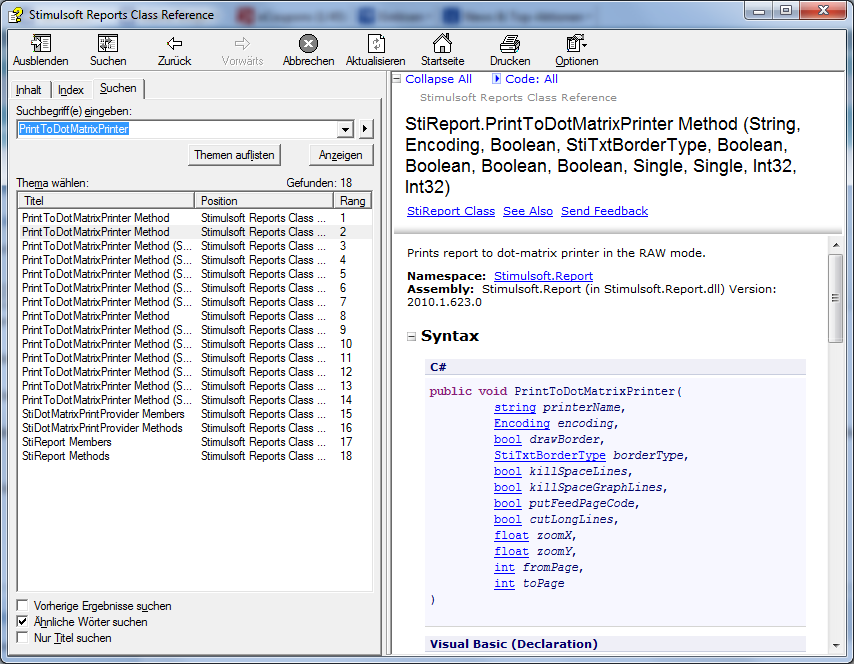Sort results by Position column header
The image size is (854, 664).
coord(264,200)
